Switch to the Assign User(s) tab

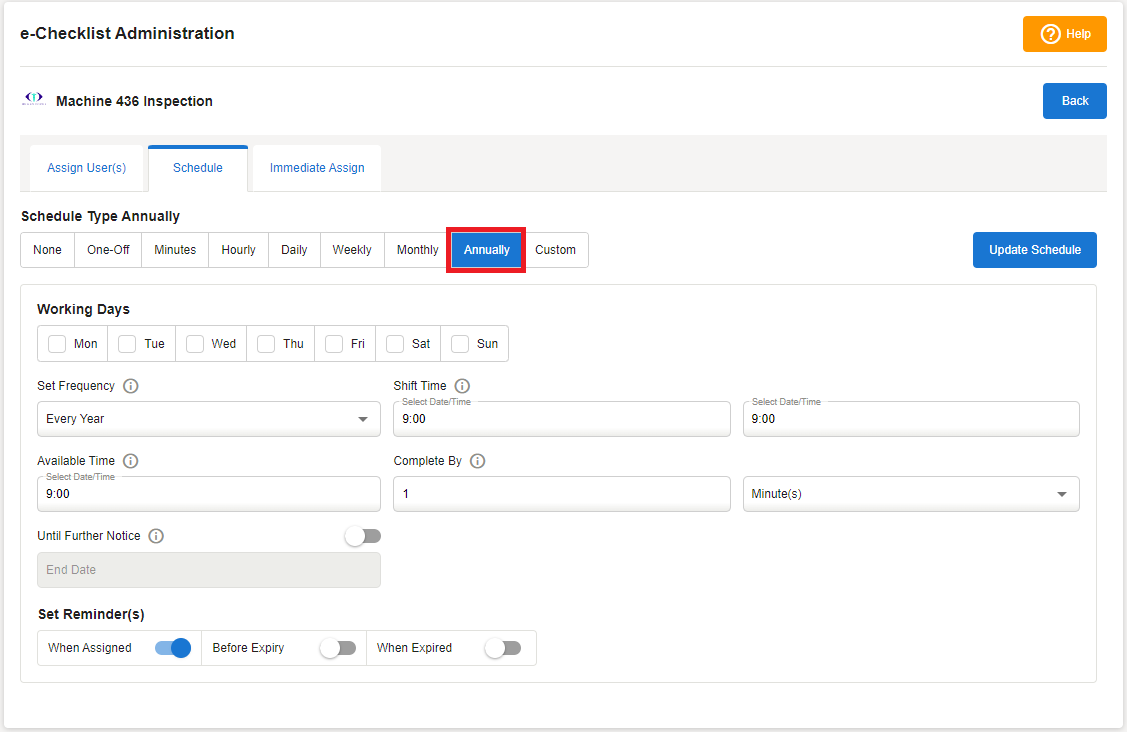click(86, 168)
